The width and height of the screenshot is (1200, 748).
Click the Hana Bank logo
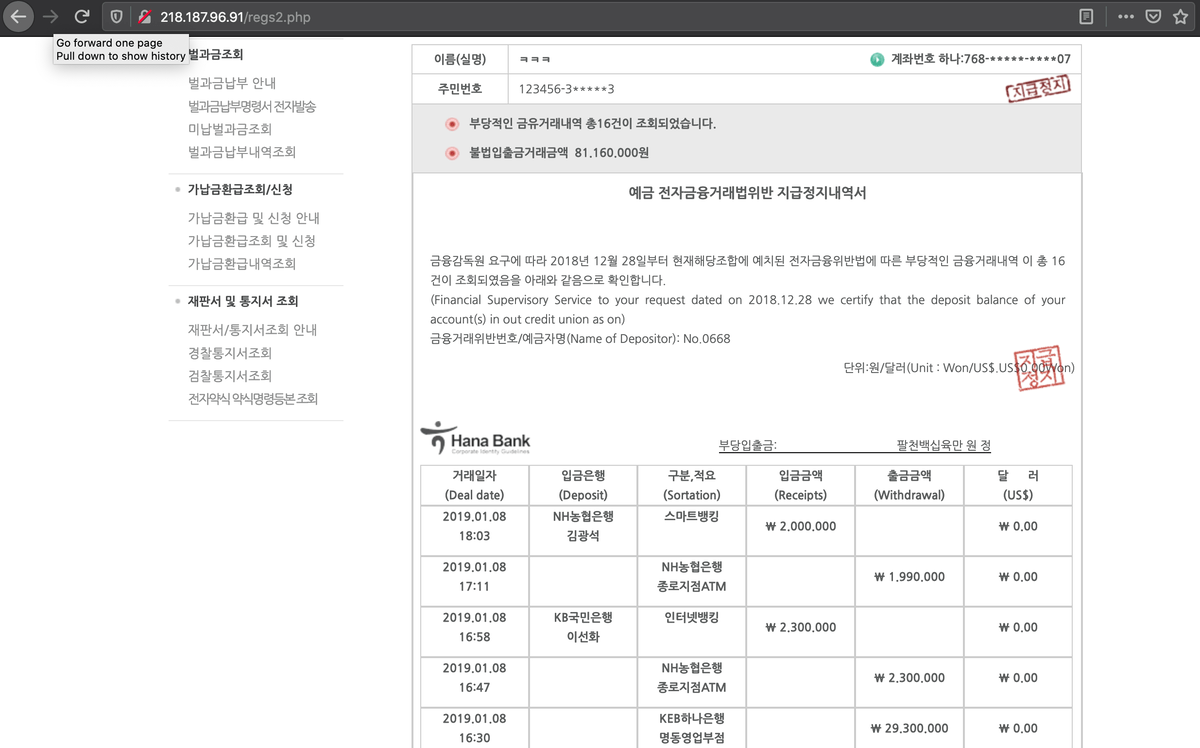pos(475,440)
